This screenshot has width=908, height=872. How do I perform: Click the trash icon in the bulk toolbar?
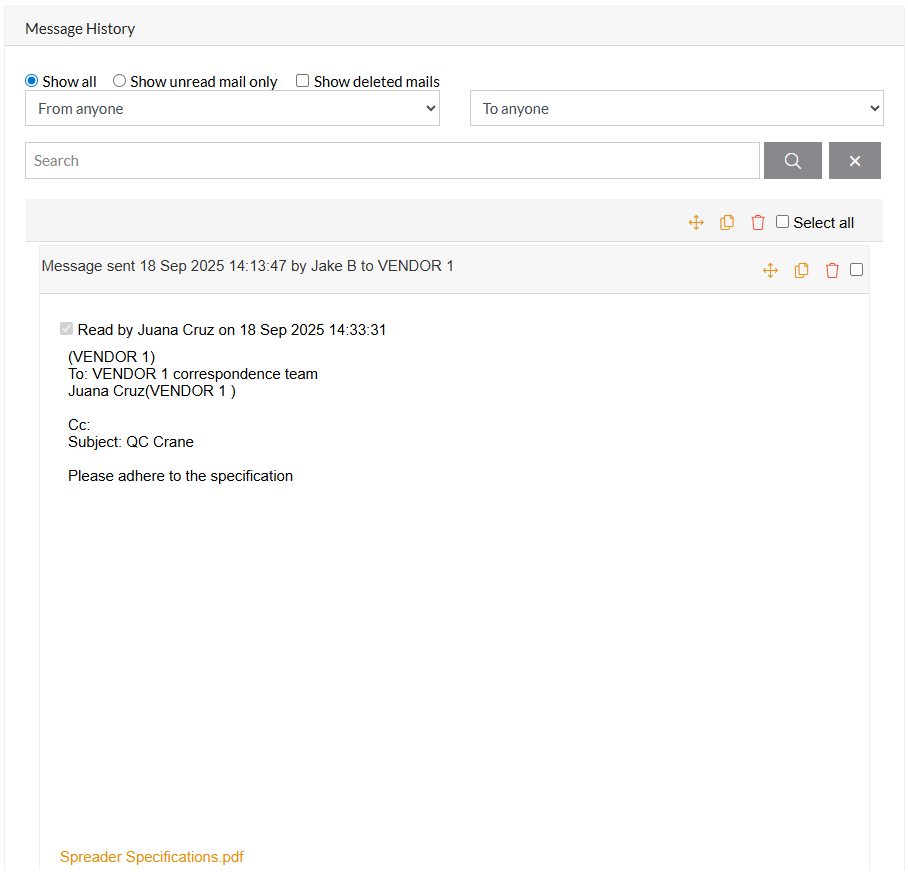pyautogui.click(x=758, y=223)
